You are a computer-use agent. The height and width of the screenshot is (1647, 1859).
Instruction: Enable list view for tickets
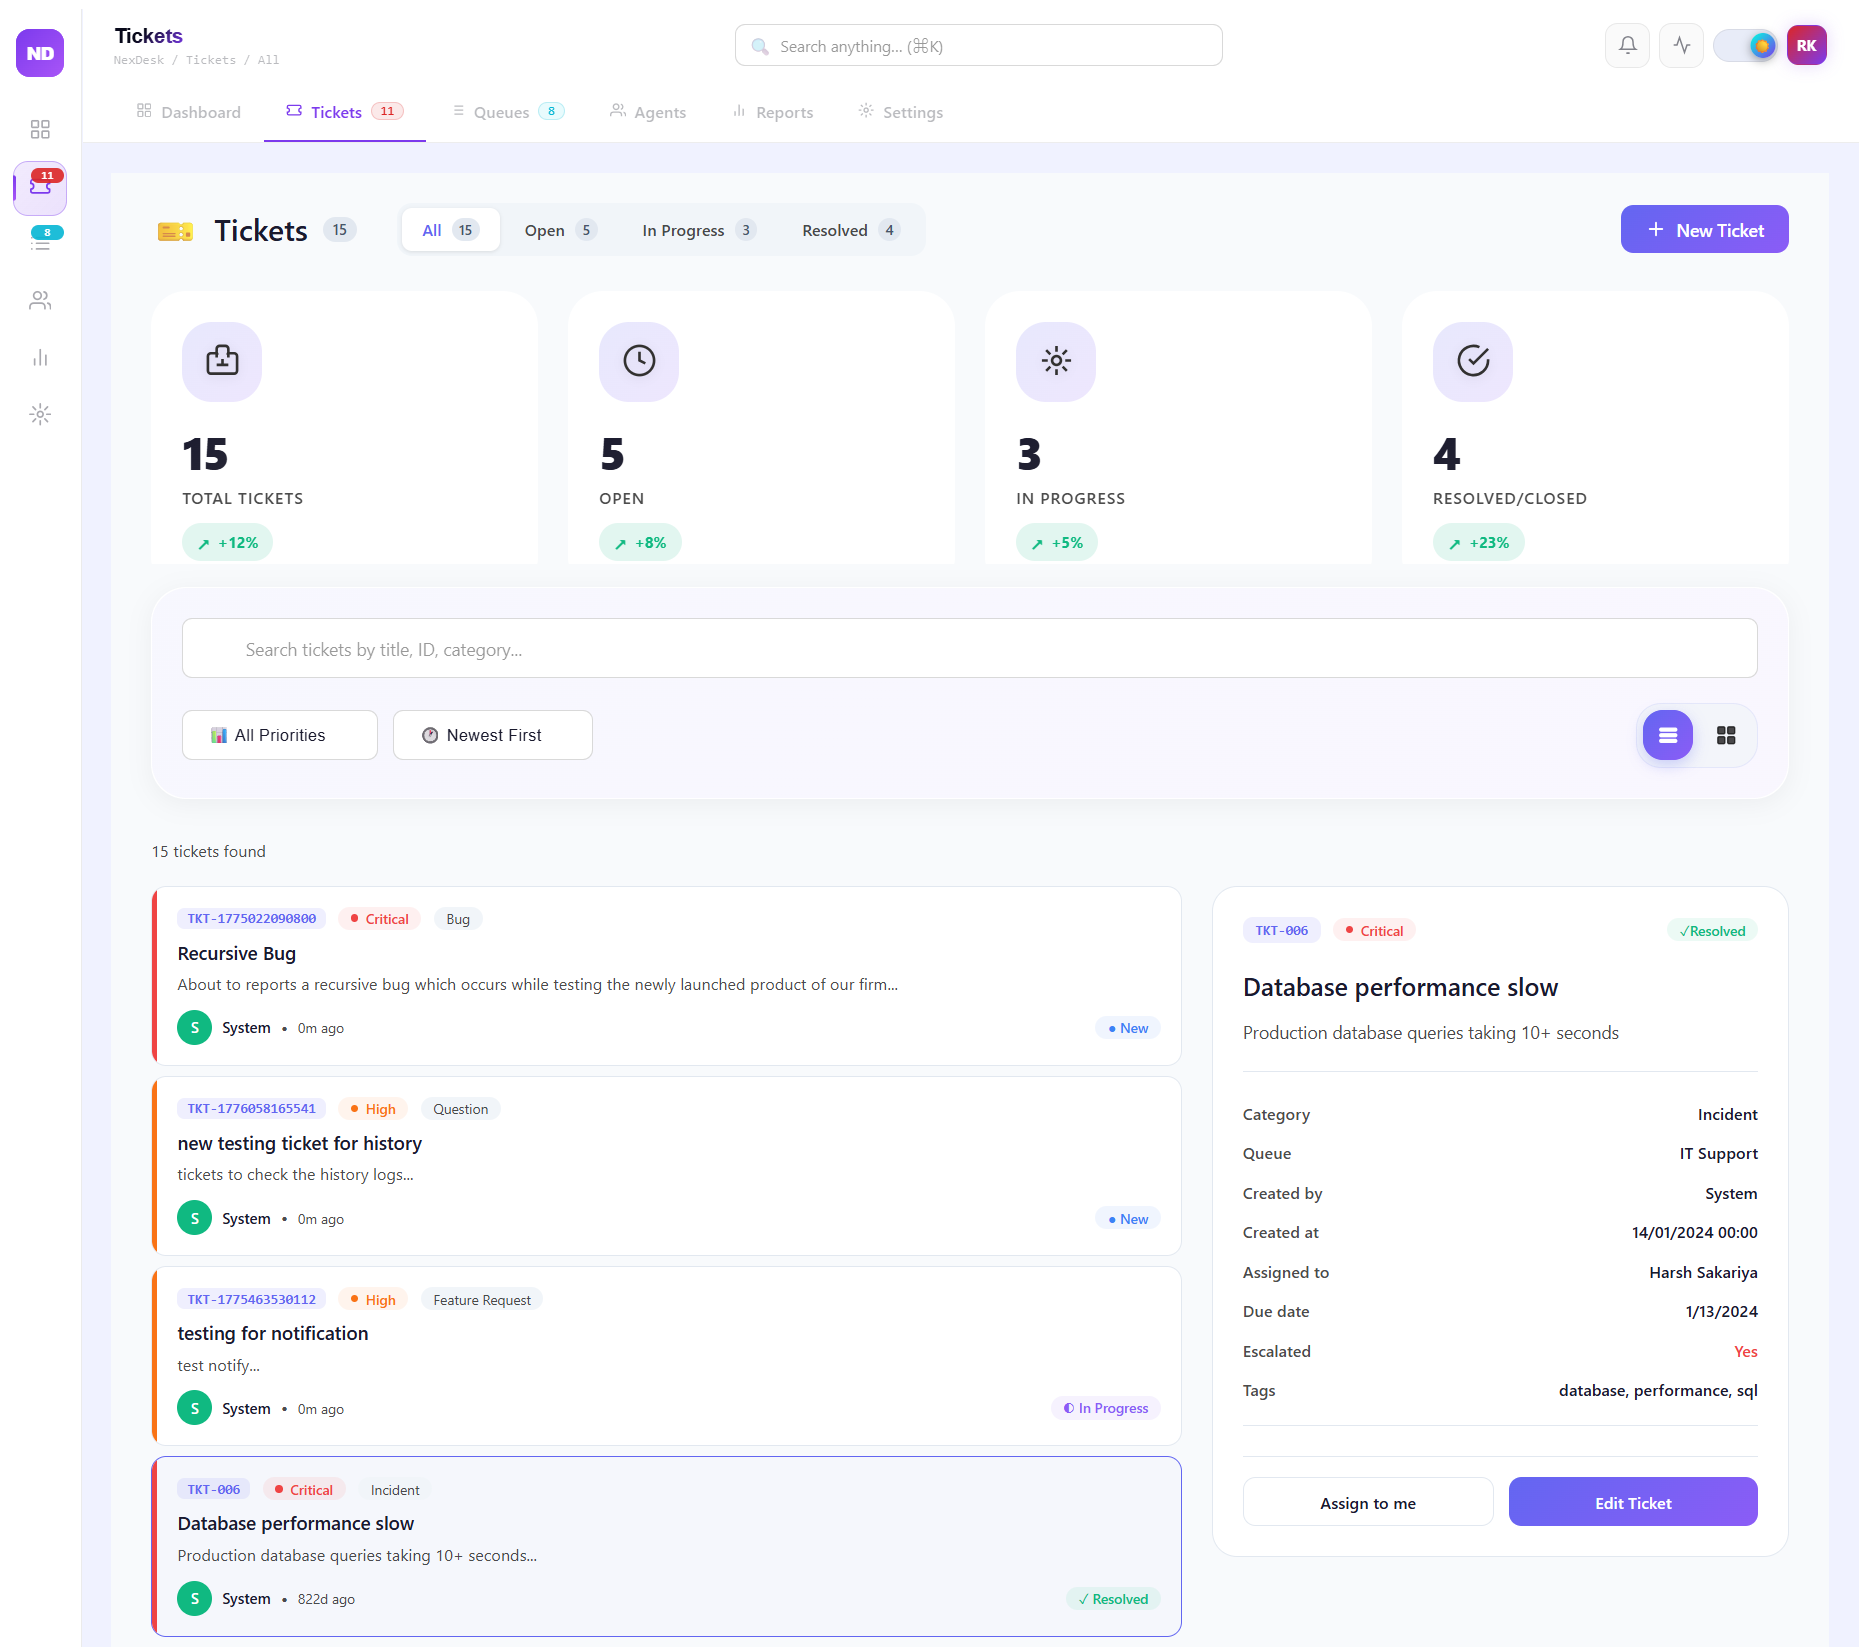(1666, 735)
